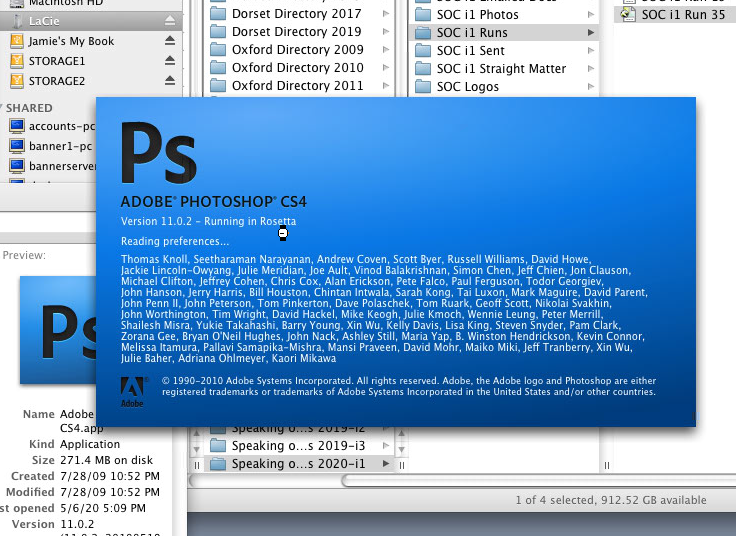Click the Speaking o...s 2019-i3 folder icon
The height and width of the screenshot is (536, 736).
click(x=218, y=445)
